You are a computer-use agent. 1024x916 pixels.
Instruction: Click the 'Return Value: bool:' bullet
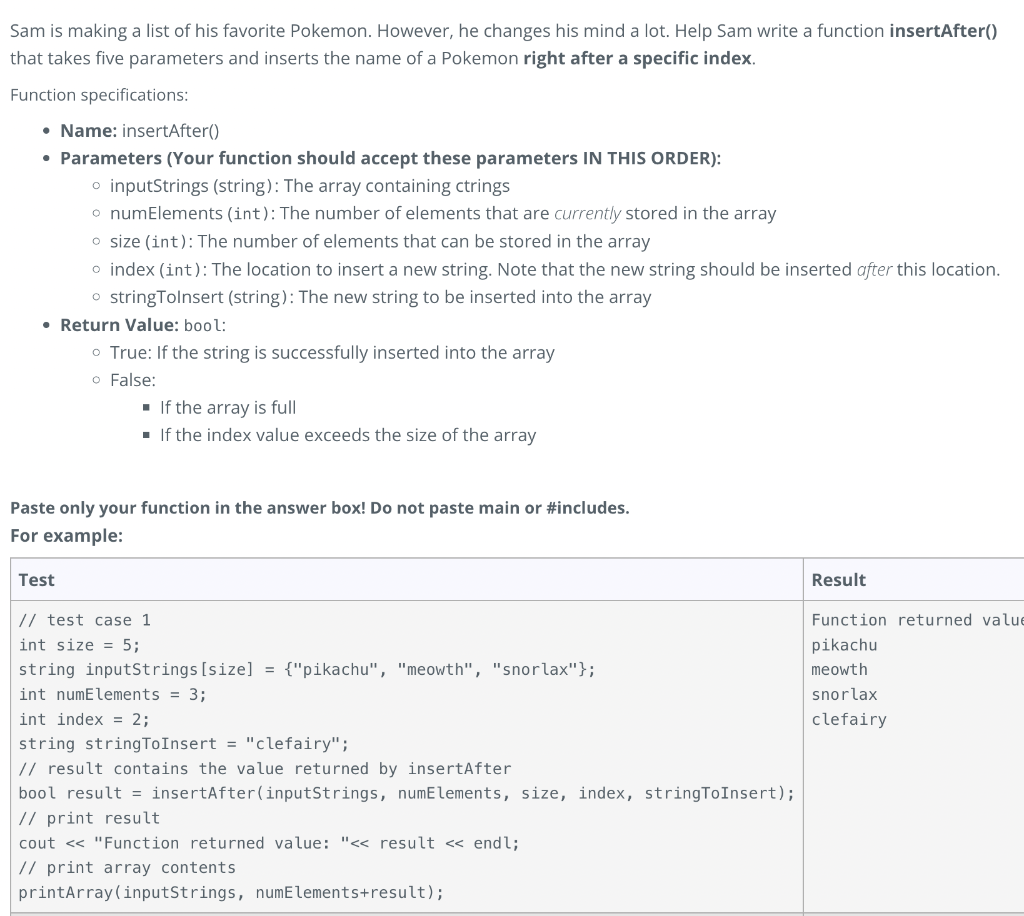click(x=143, y=325)
